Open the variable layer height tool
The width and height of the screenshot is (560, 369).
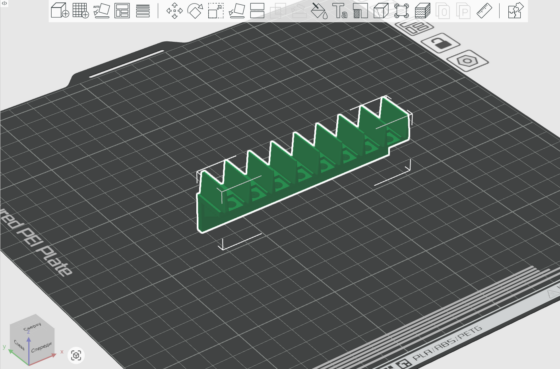(x=143, y=10)
